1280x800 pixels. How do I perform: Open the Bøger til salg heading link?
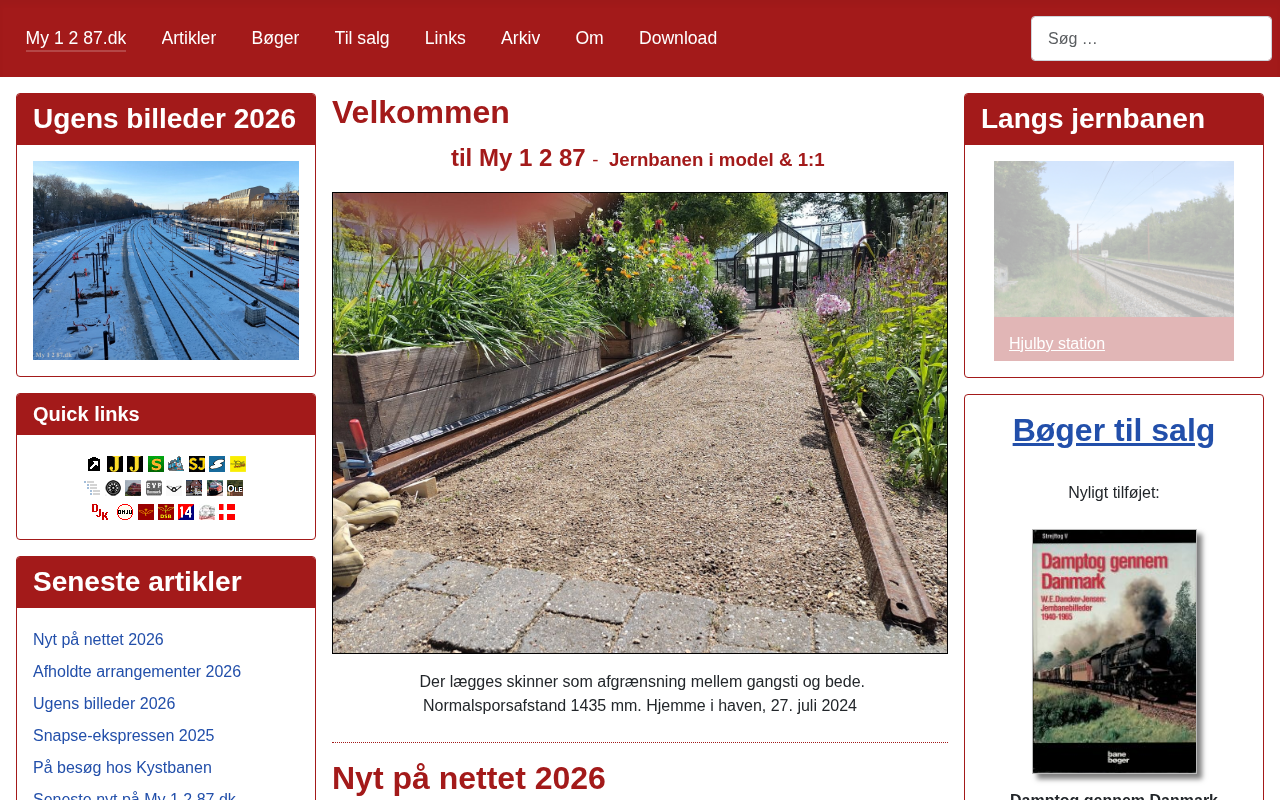click(x=1114, y=430)
